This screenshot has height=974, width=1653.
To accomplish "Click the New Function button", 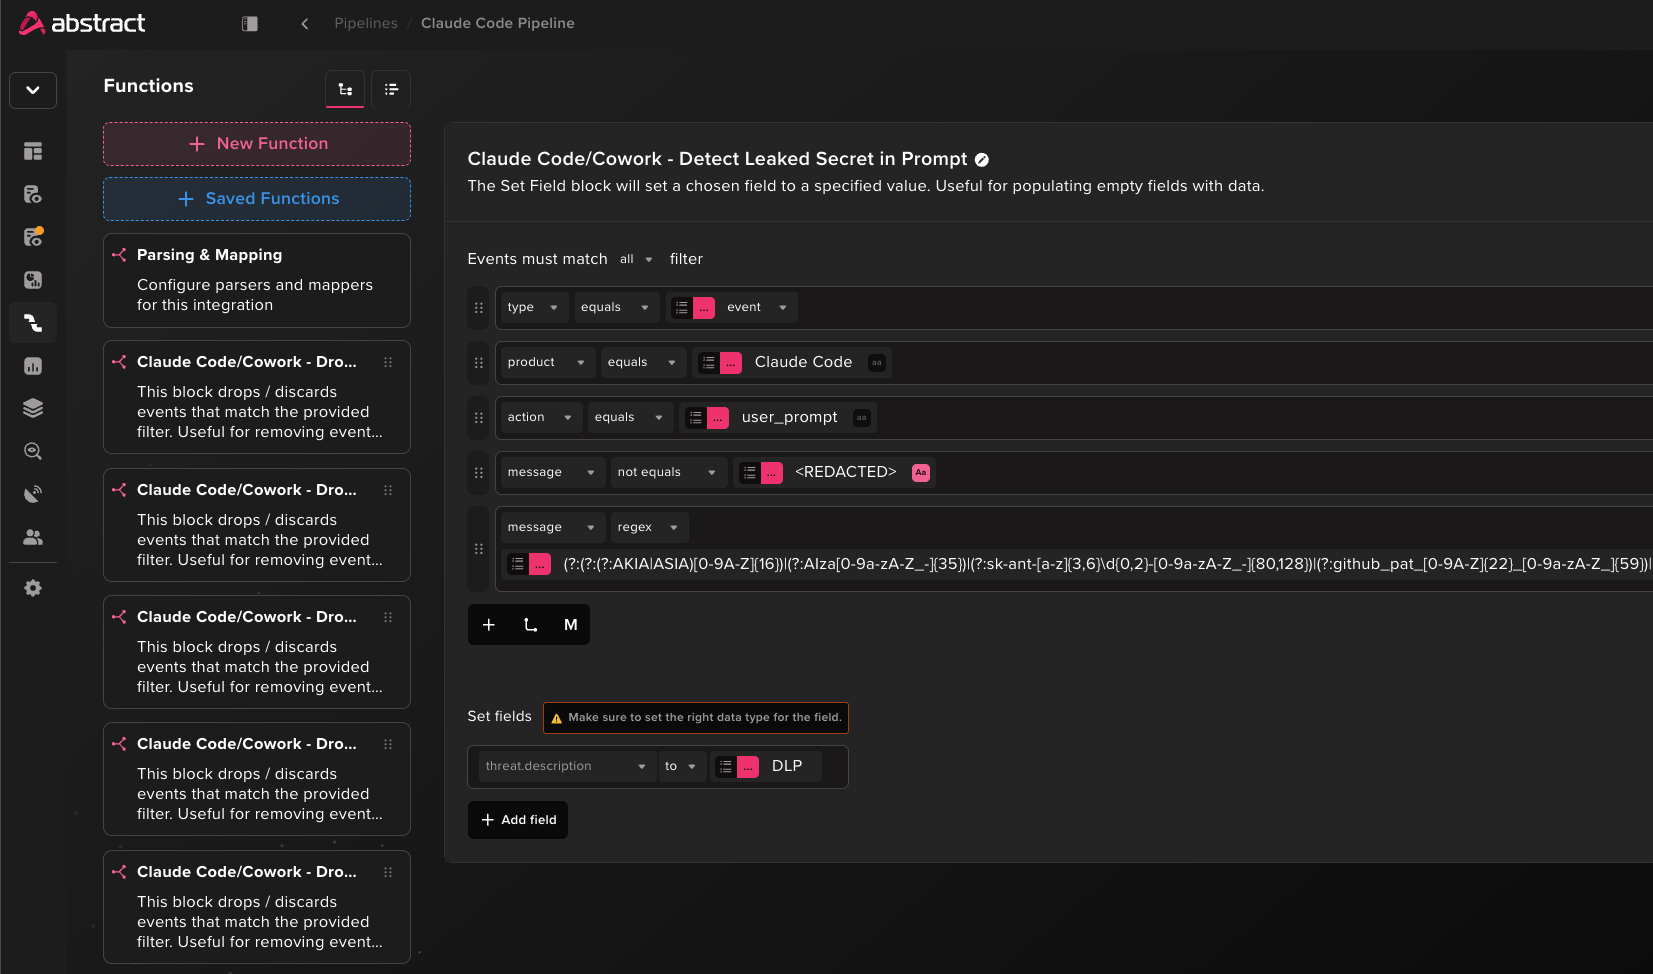I will click(257, 144).
